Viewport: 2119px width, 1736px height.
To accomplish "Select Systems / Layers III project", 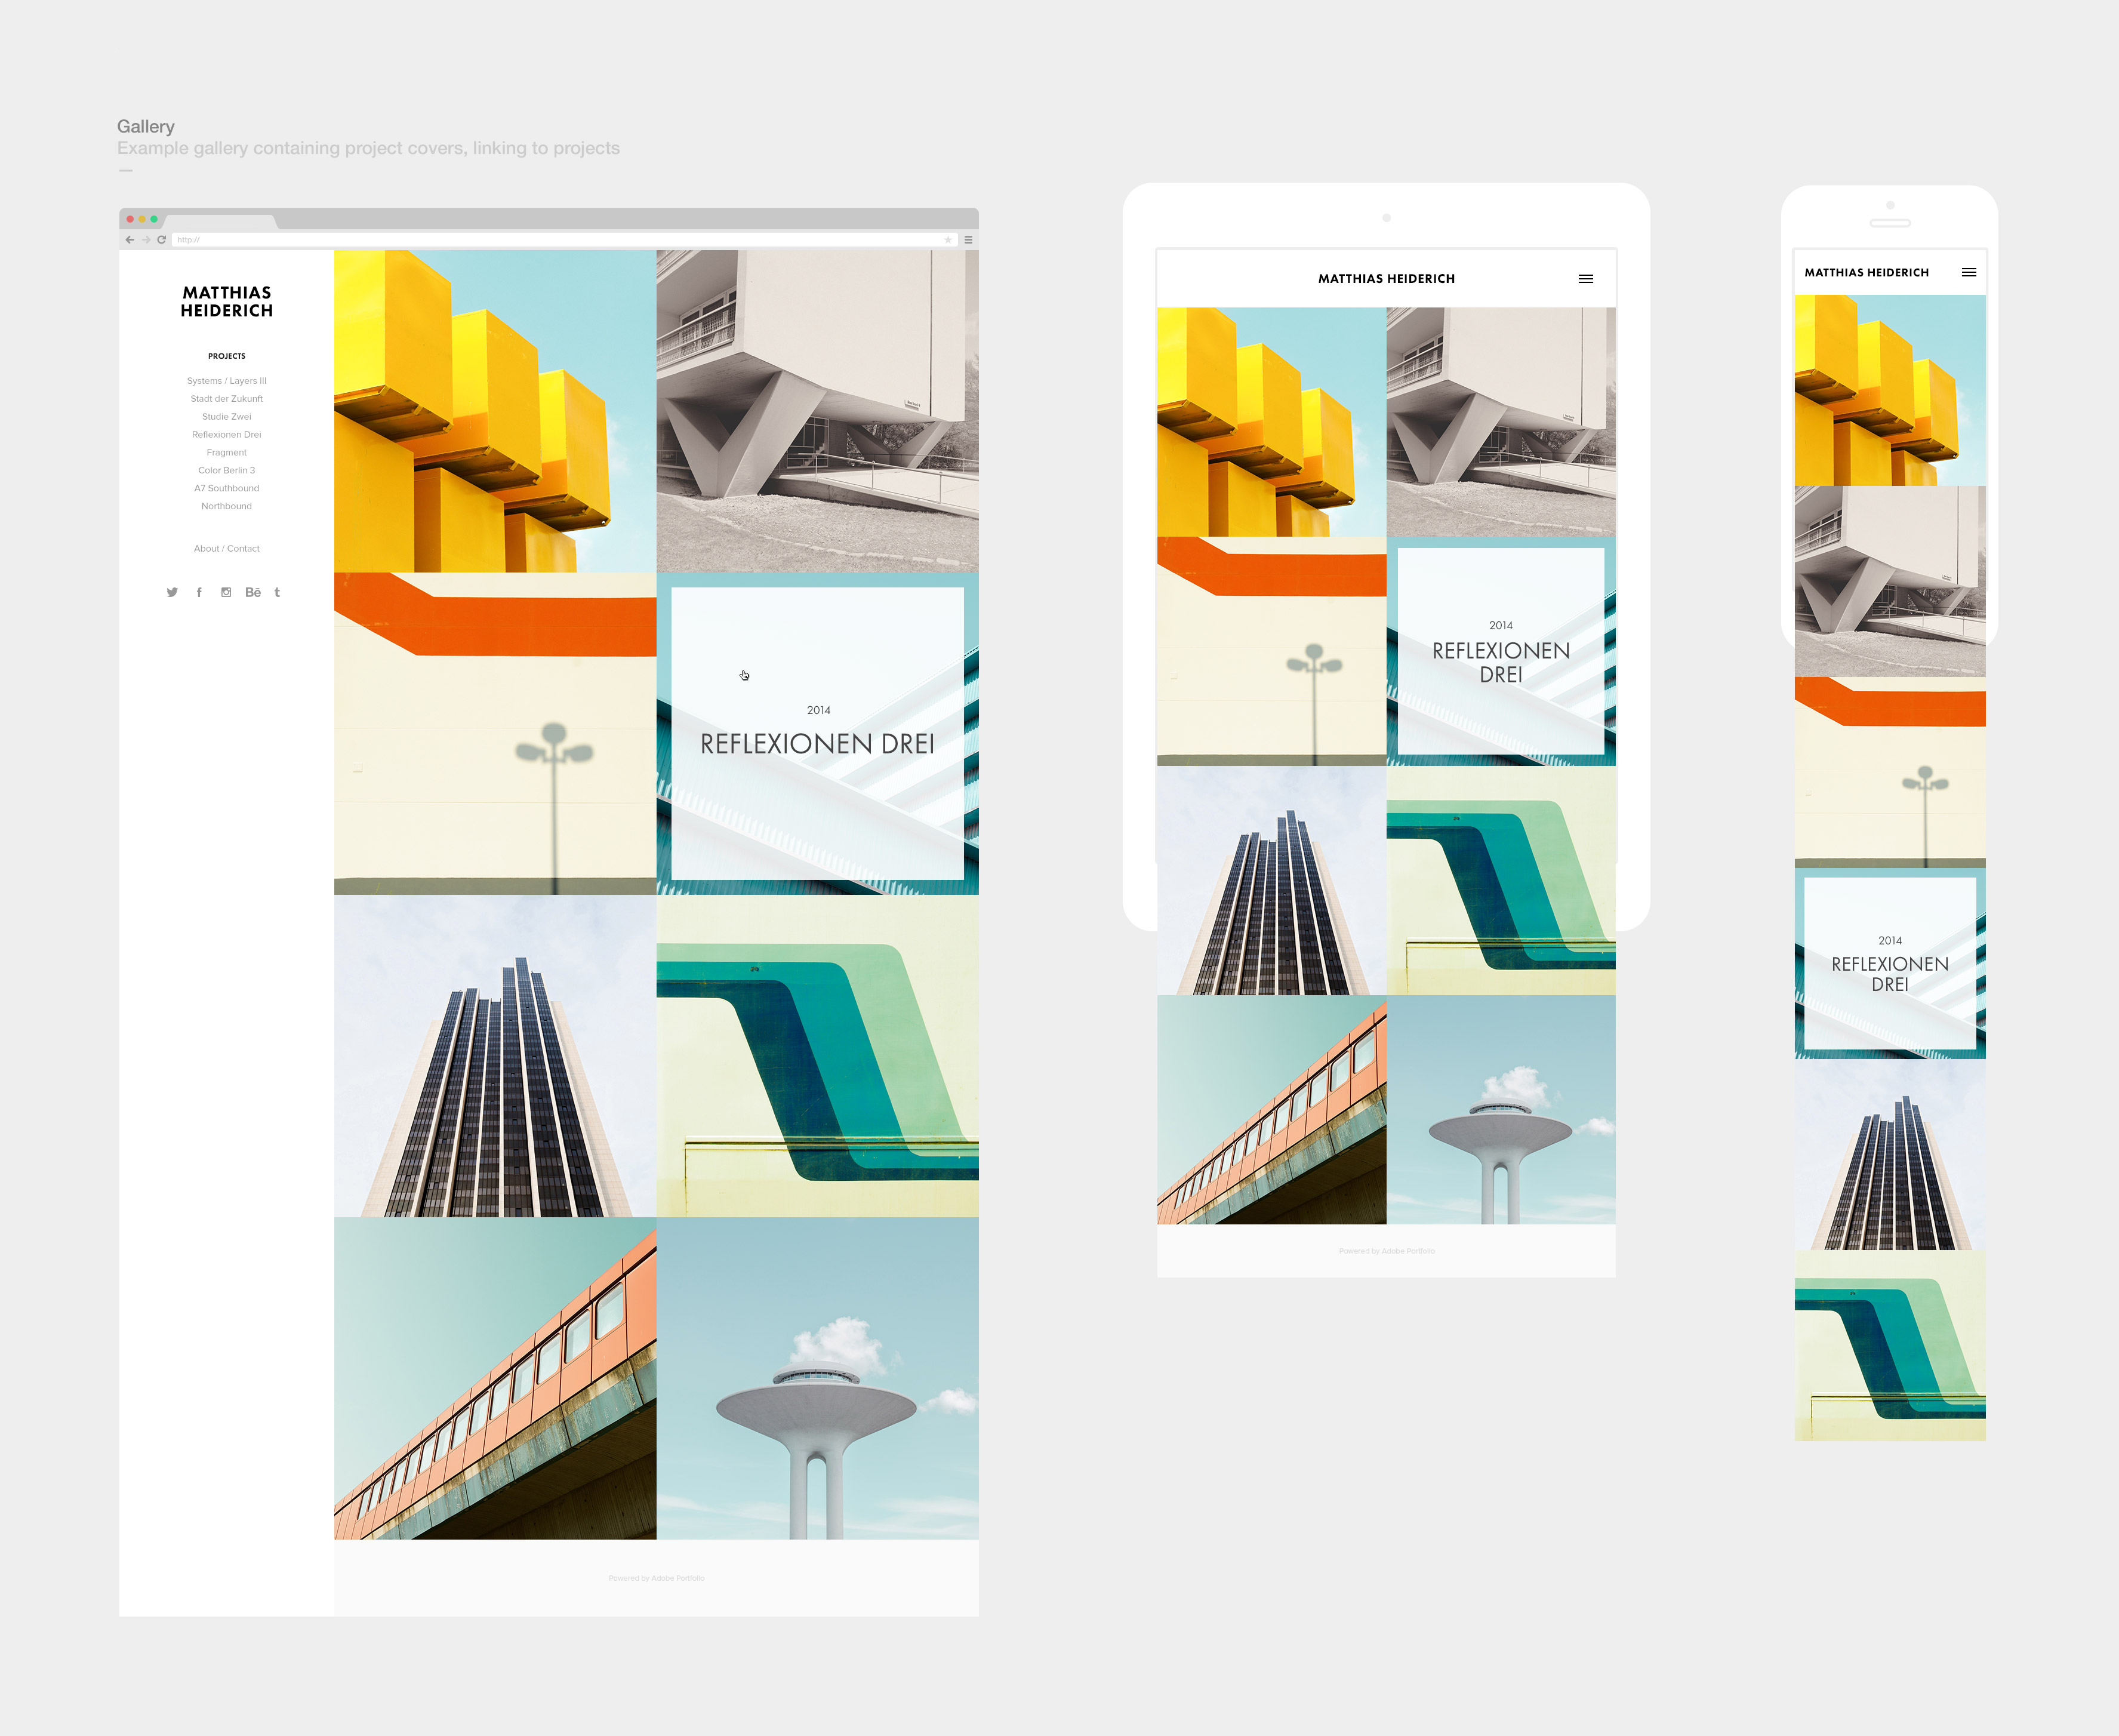I will 226,381.
